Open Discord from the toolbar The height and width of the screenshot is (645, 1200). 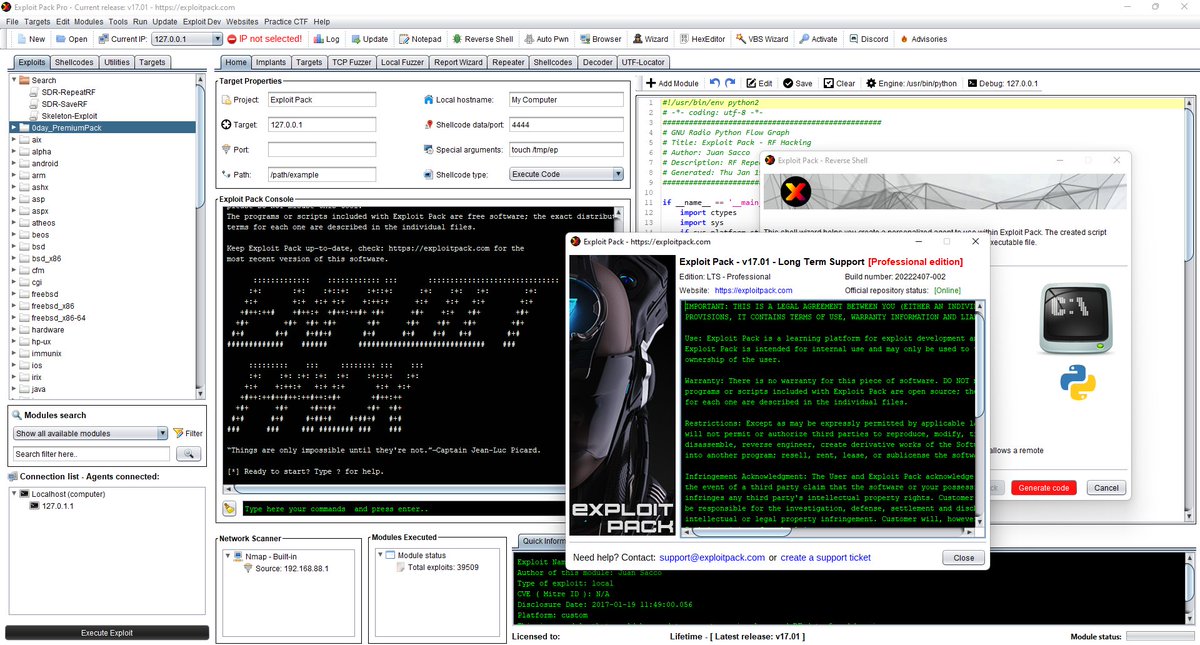pyautogui.click(x=868, y=39)
